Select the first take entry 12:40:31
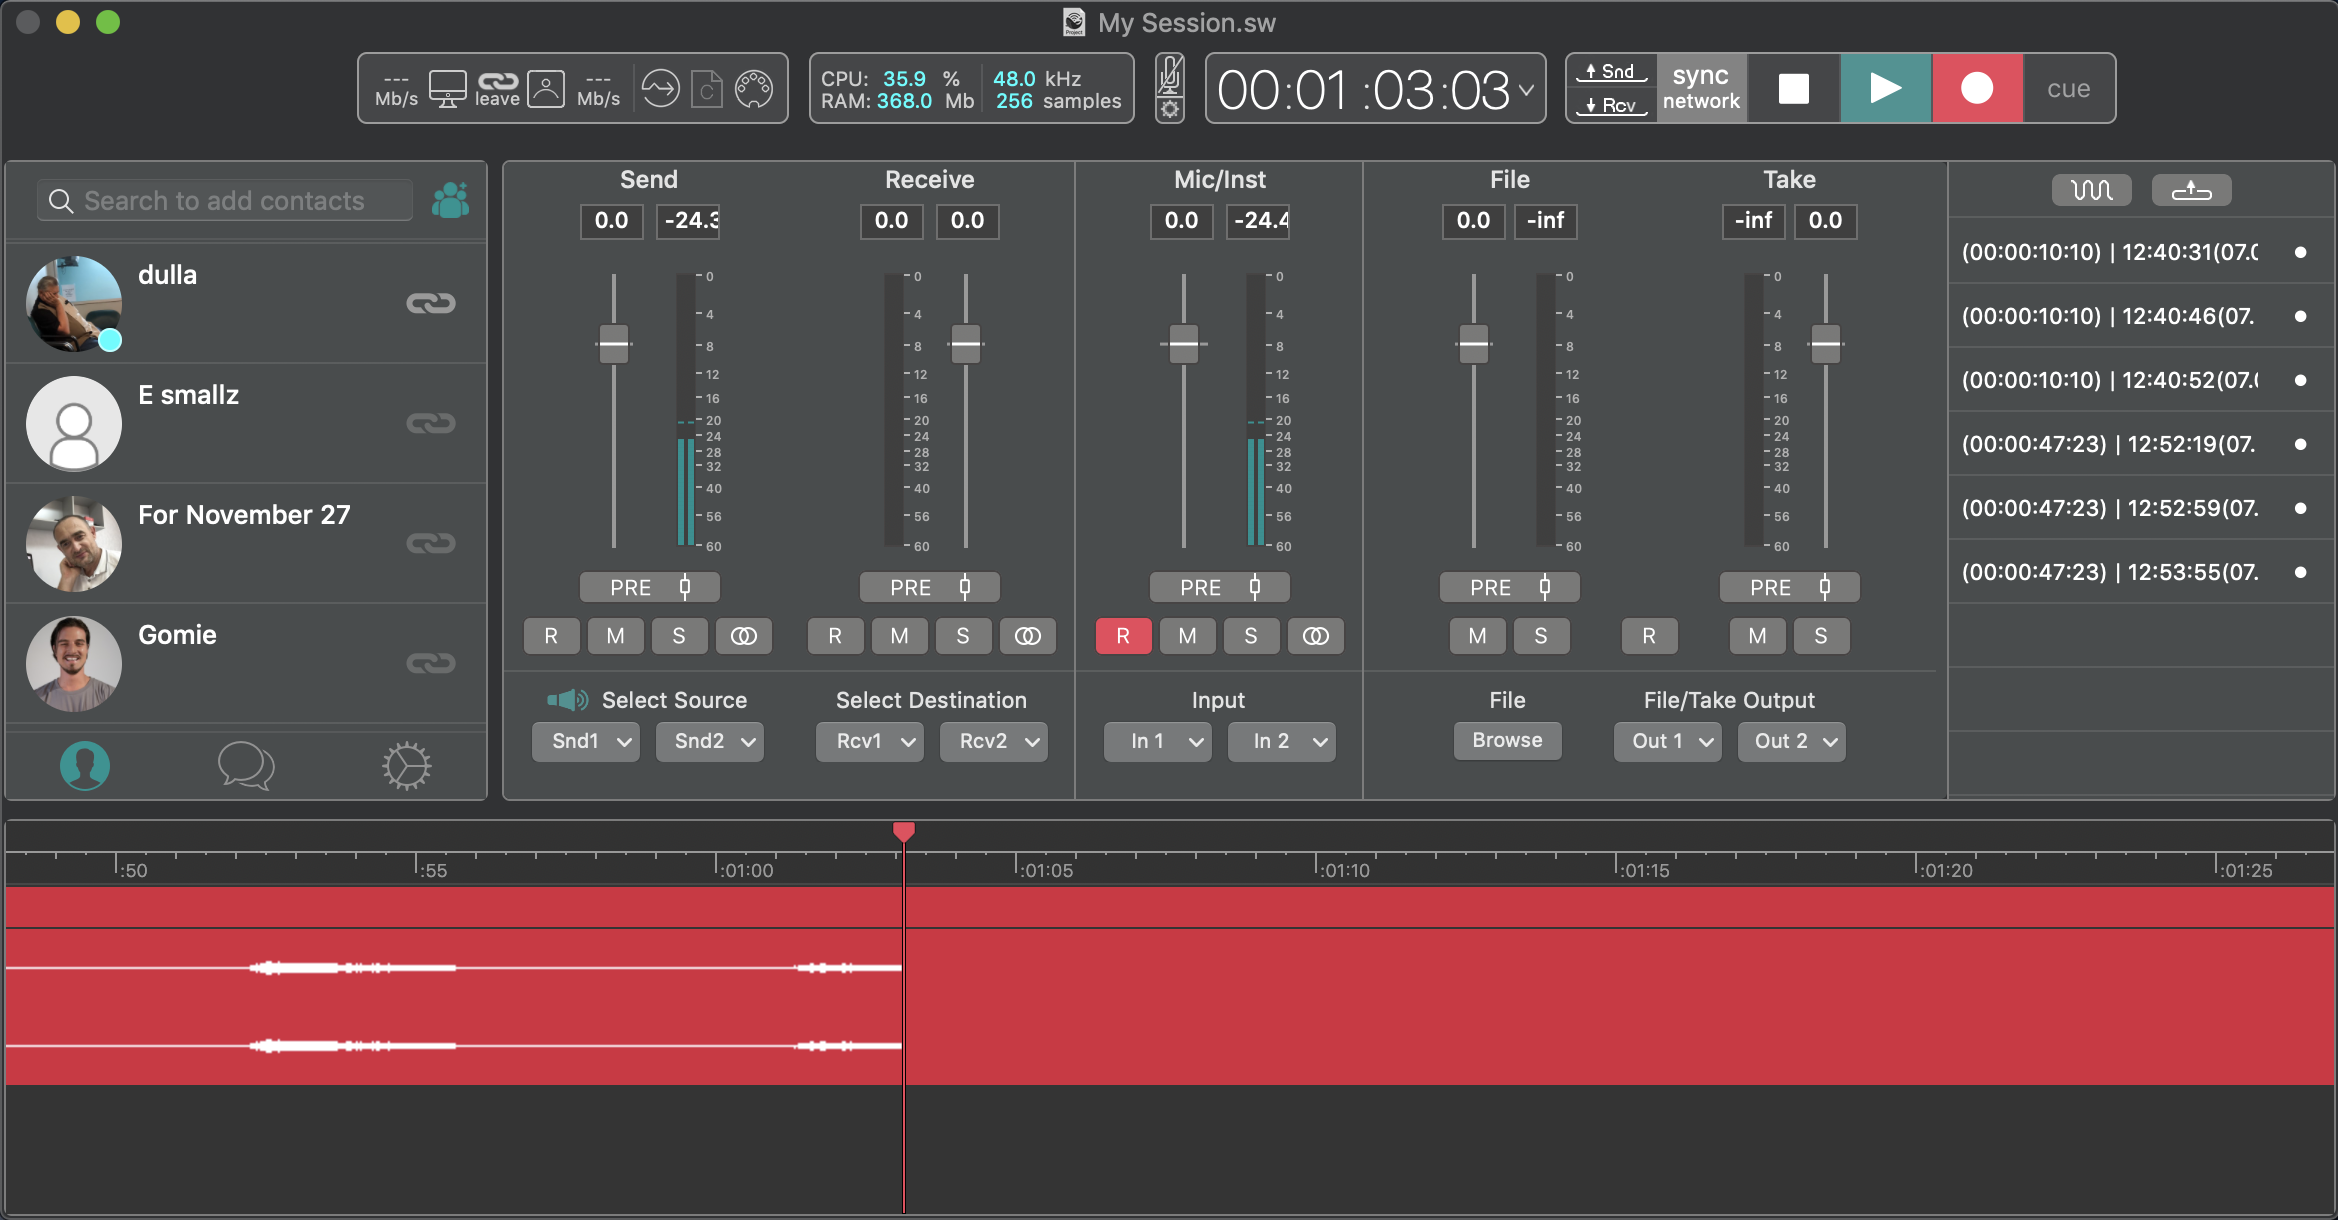This screenshot has height=1220, width=2338. (x=2110, y=252)
